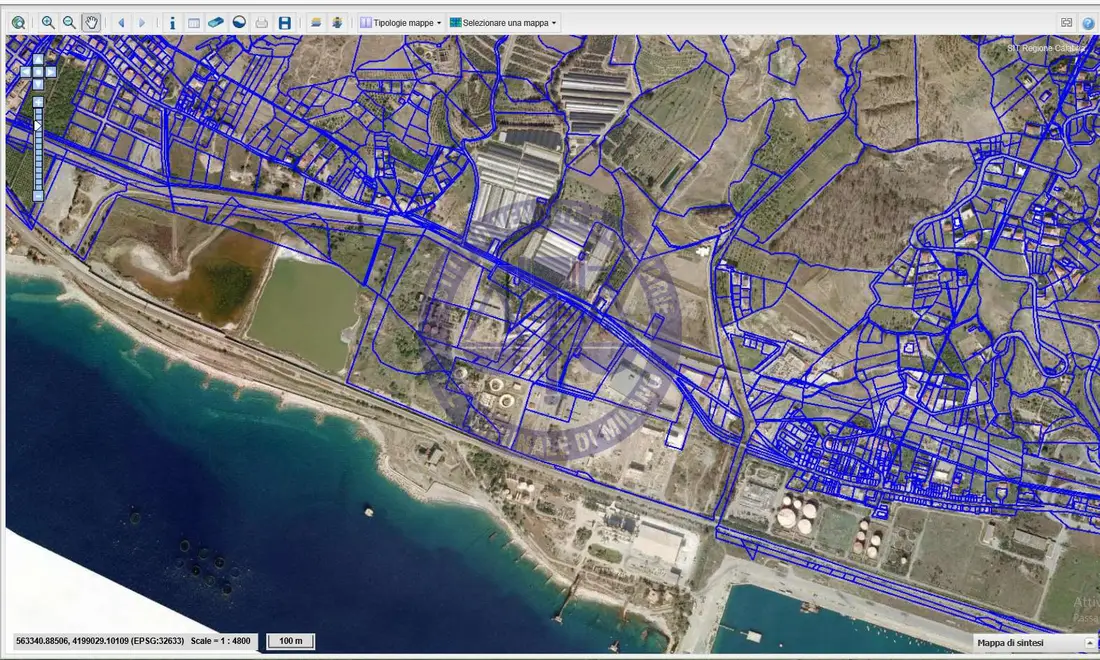Expand the Mappa di sintesi panel
The height and width of the screenshot is (660, 1100).
coord(1089,643)
